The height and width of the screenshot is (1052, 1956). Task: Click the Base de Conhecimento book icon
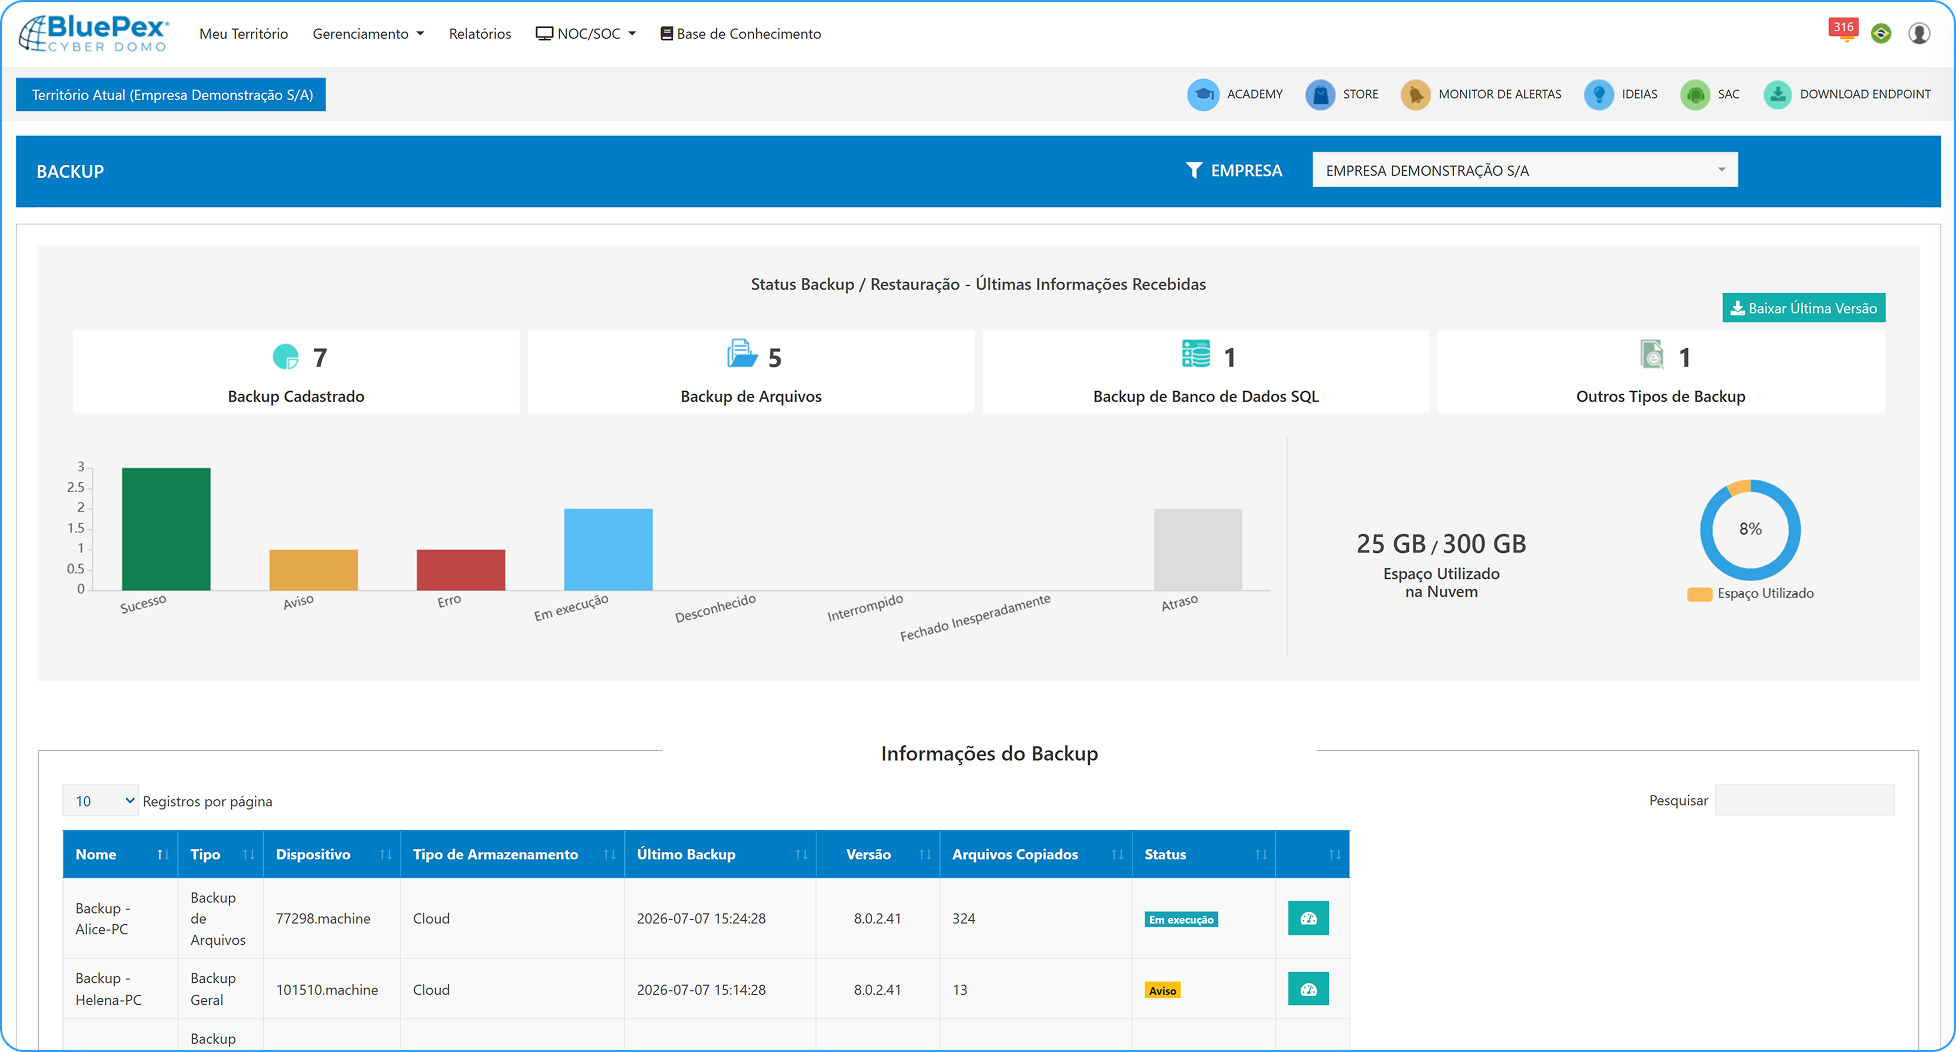tap(666, 34)
